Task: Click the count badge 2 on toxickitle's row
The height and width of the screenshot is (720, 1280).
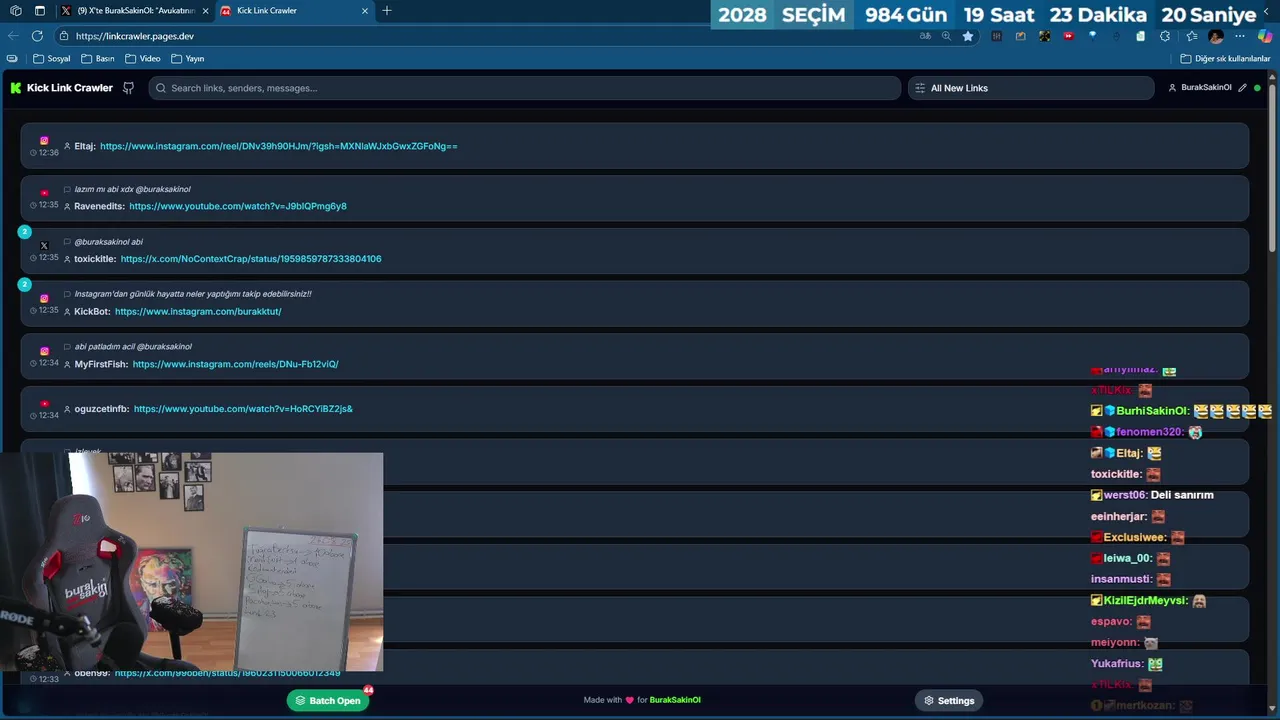Action: point(25,232)
